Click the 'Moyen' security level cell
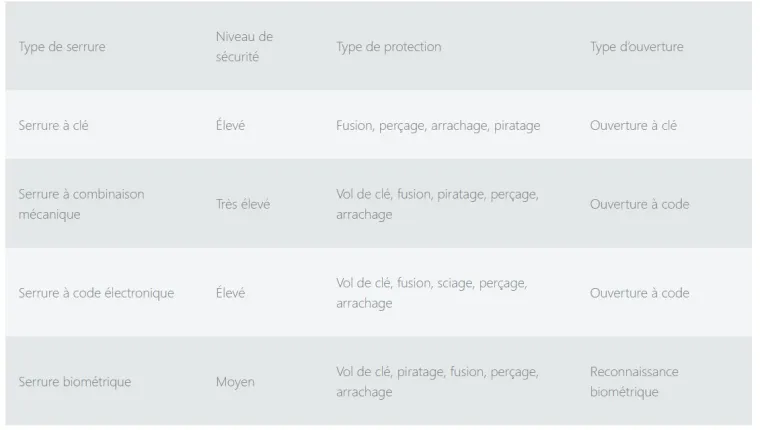This screenshot has width=760, height=430. [235, 382]
